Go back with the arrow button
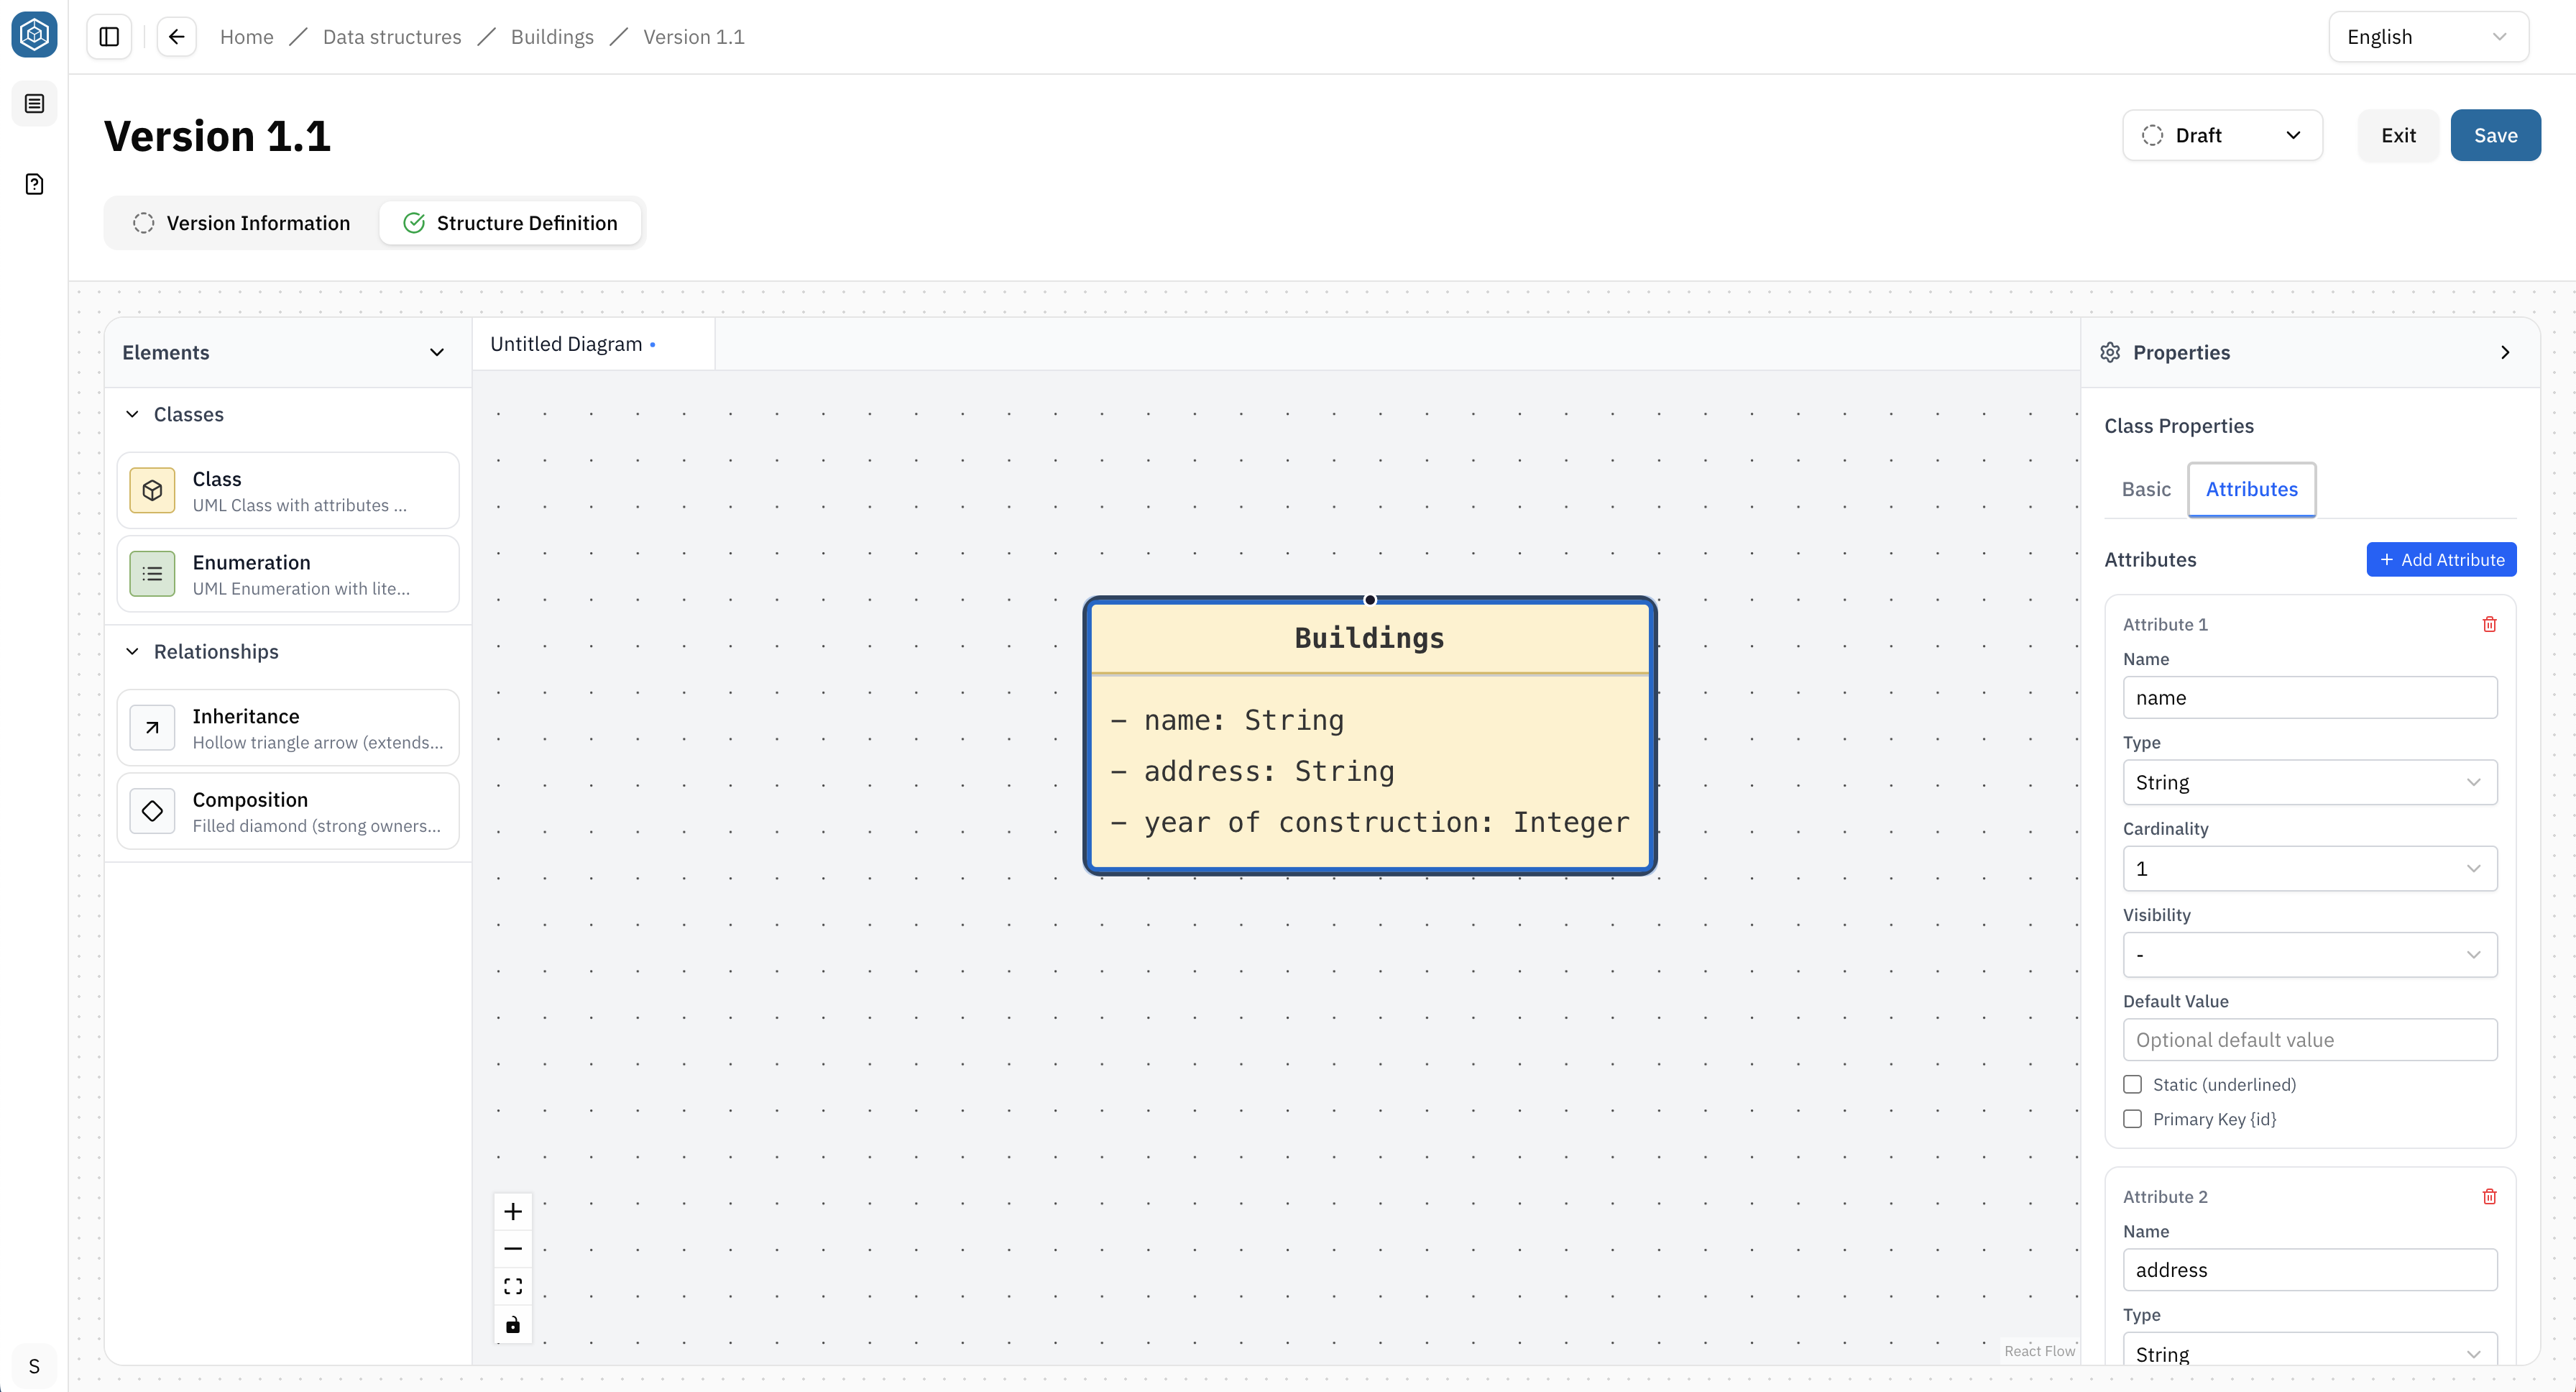2576x1392 pixels. click(176, 37)
